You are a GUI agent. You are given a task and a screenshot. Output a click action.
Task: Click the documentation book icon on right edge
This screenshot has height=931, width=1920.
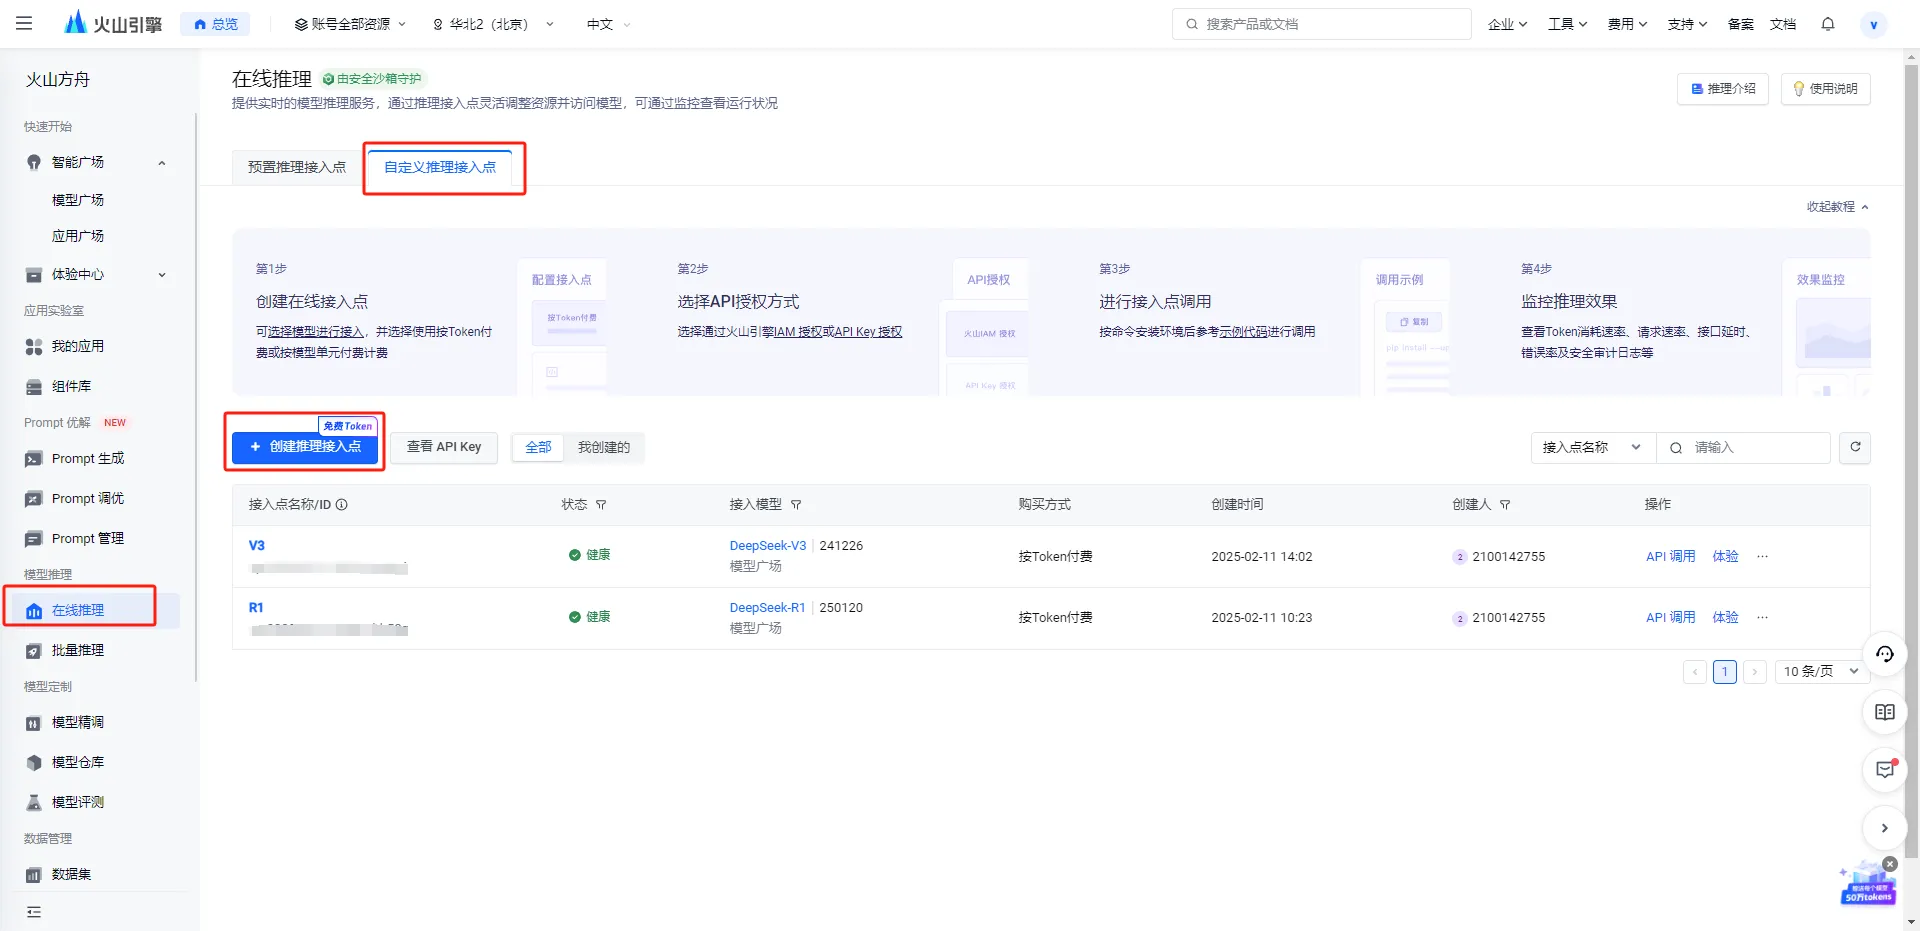click(1884, 712)
